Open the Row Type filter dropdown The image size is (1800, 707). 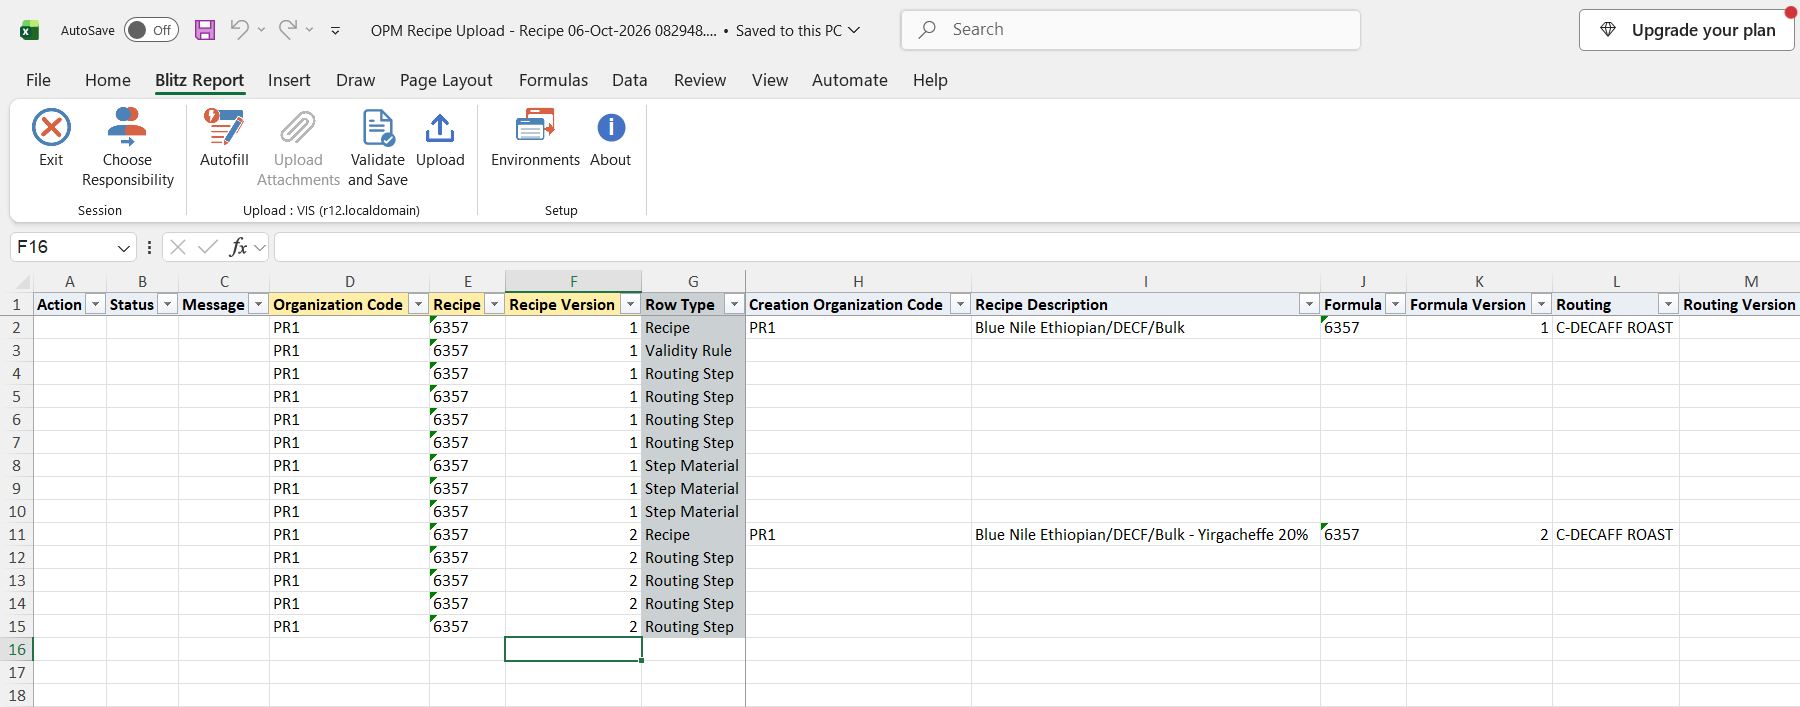(x=734, y=304)
